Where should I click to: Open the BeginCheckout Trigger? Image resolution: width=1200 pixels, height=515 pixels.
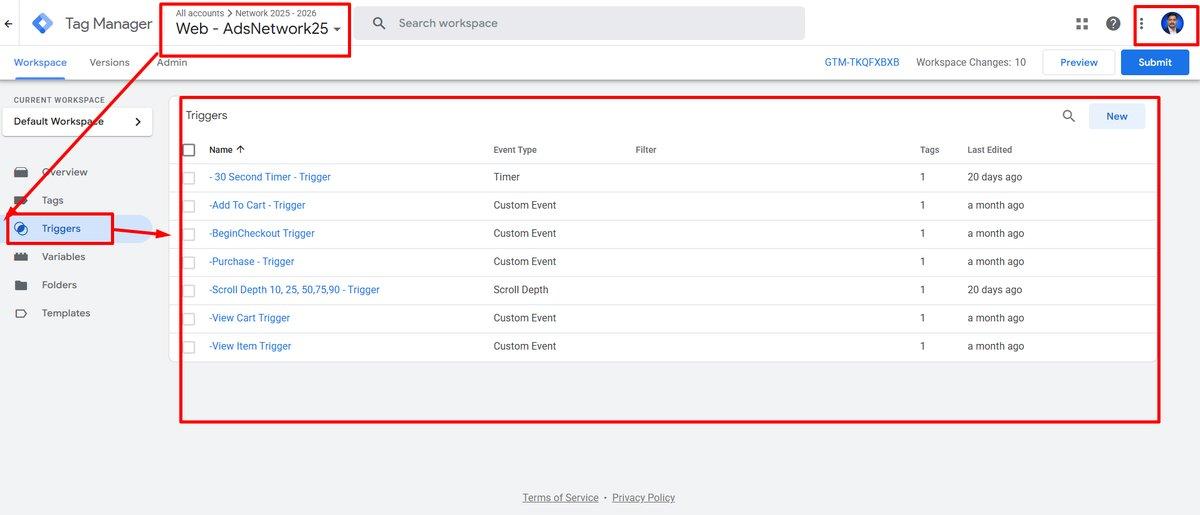262,233
